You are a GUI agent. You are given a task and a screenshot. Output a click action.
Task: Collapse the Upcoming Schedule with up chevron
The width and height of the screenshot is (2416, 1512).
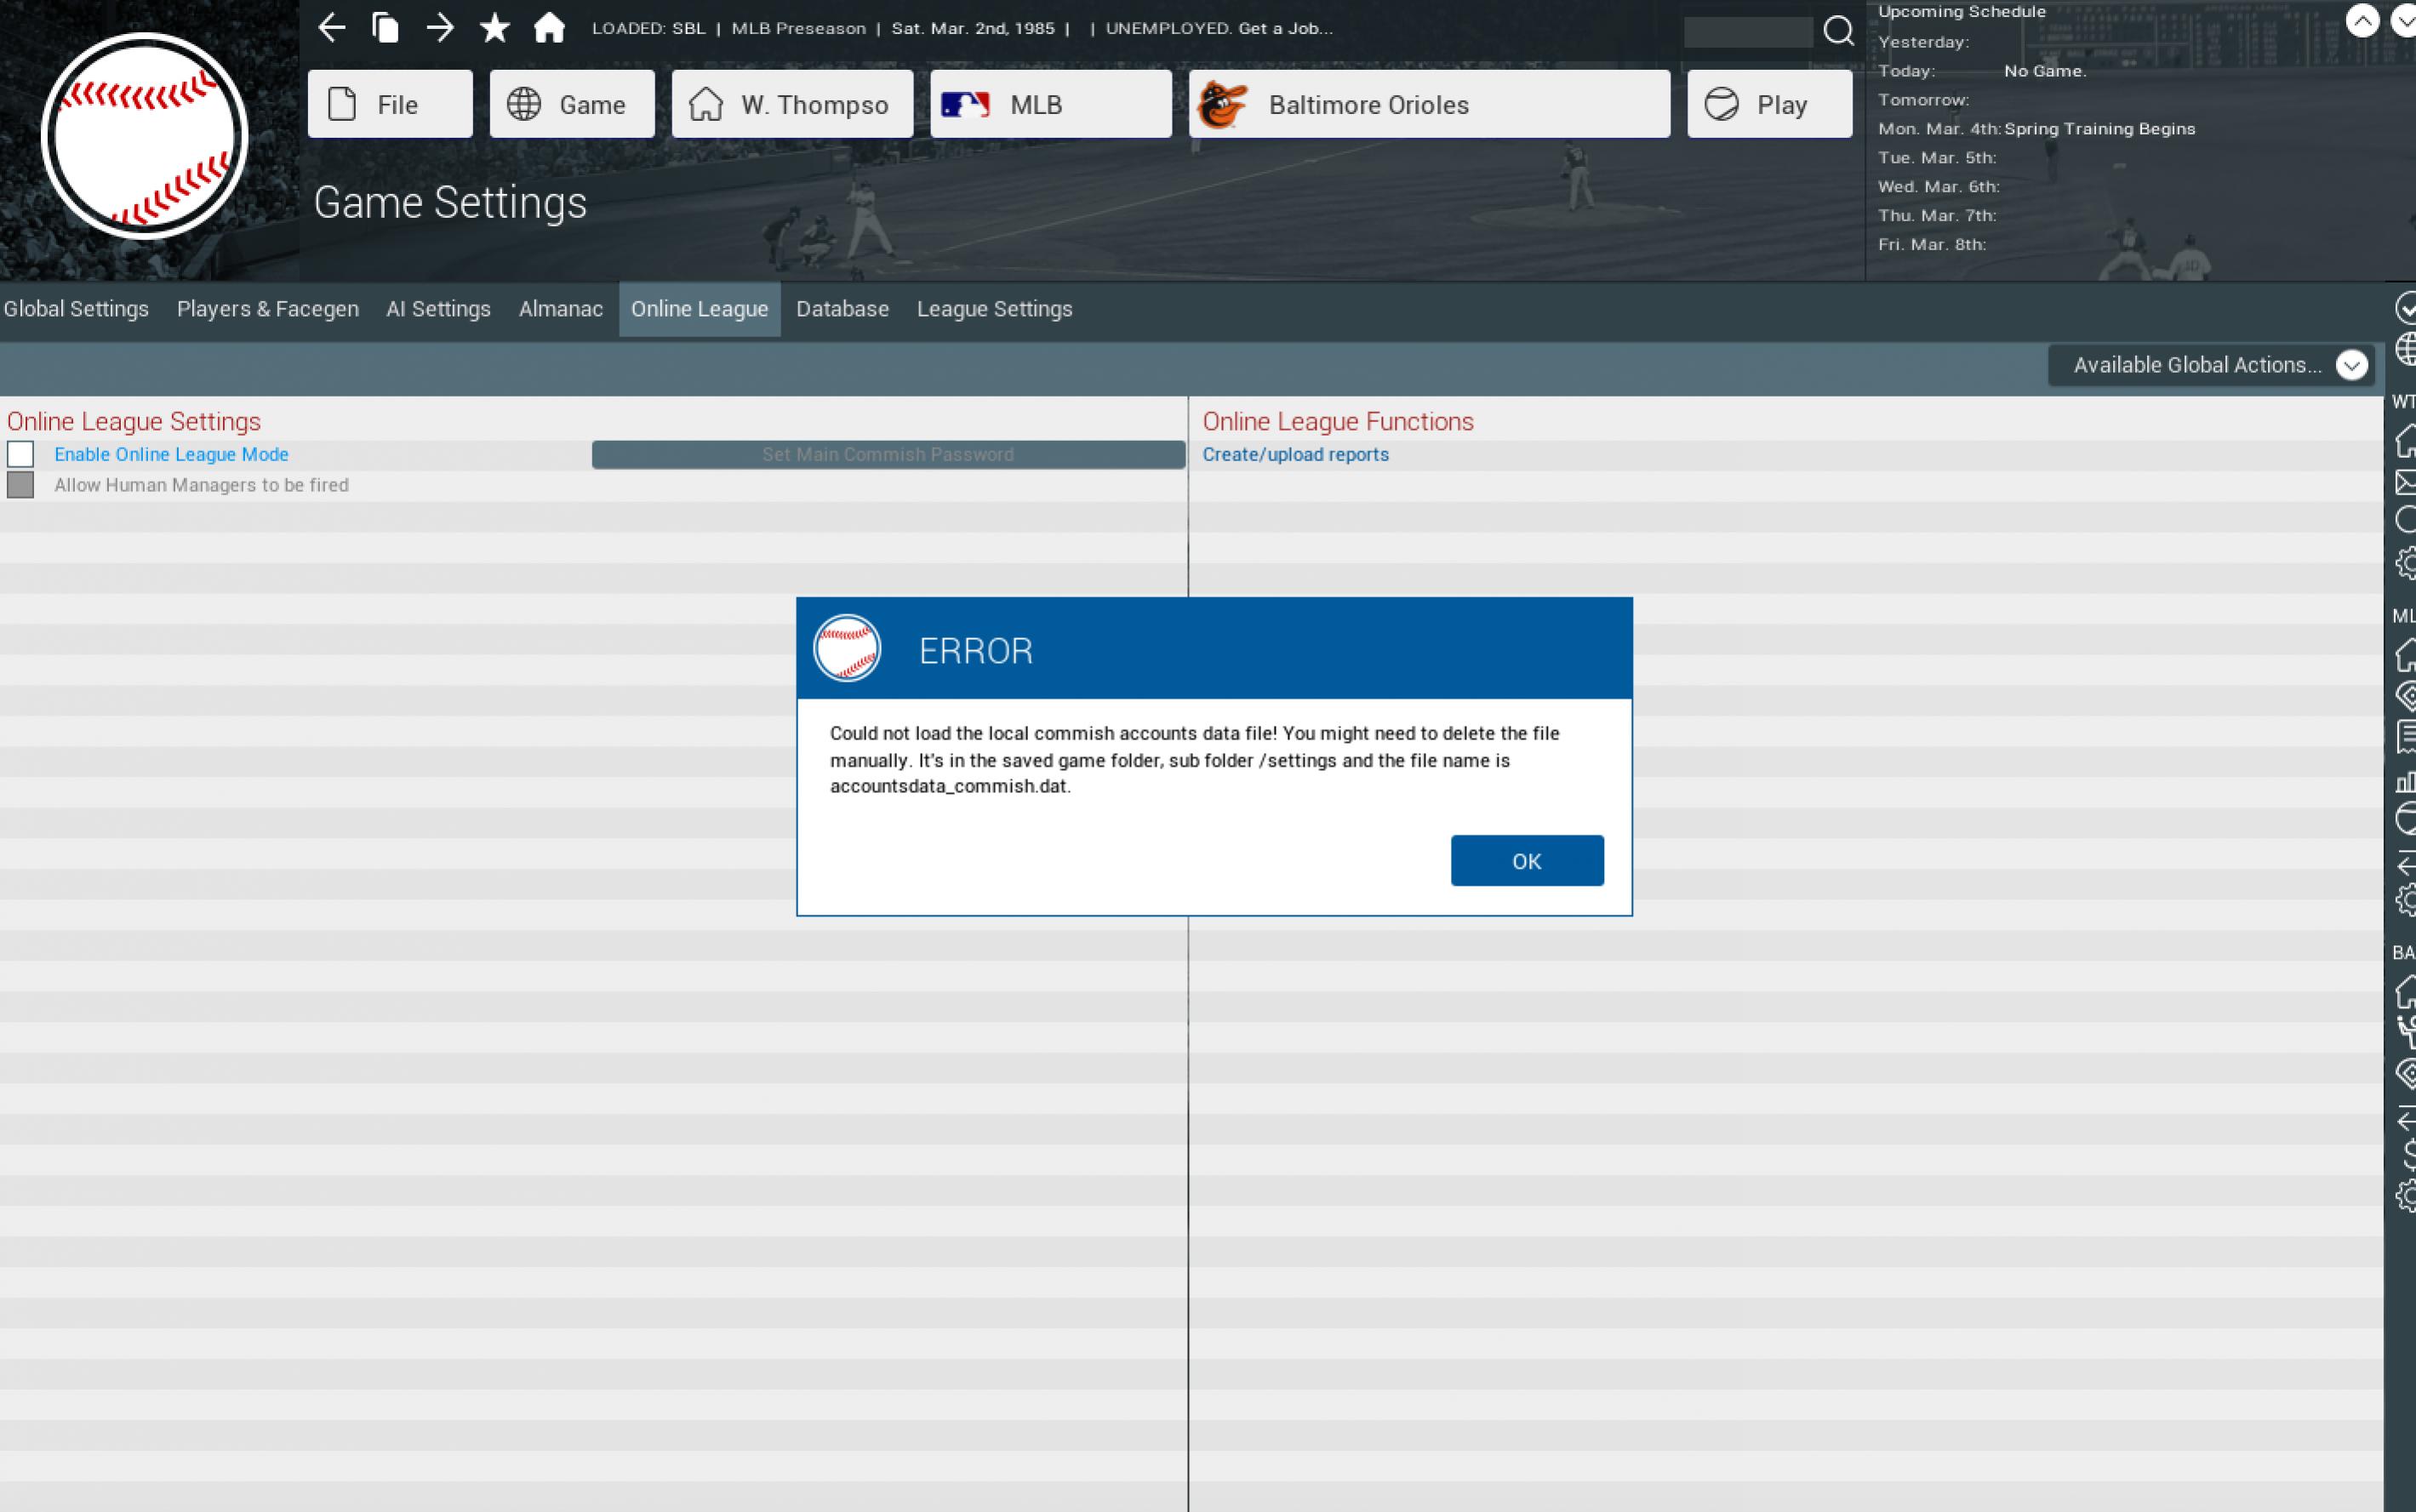2361,21
